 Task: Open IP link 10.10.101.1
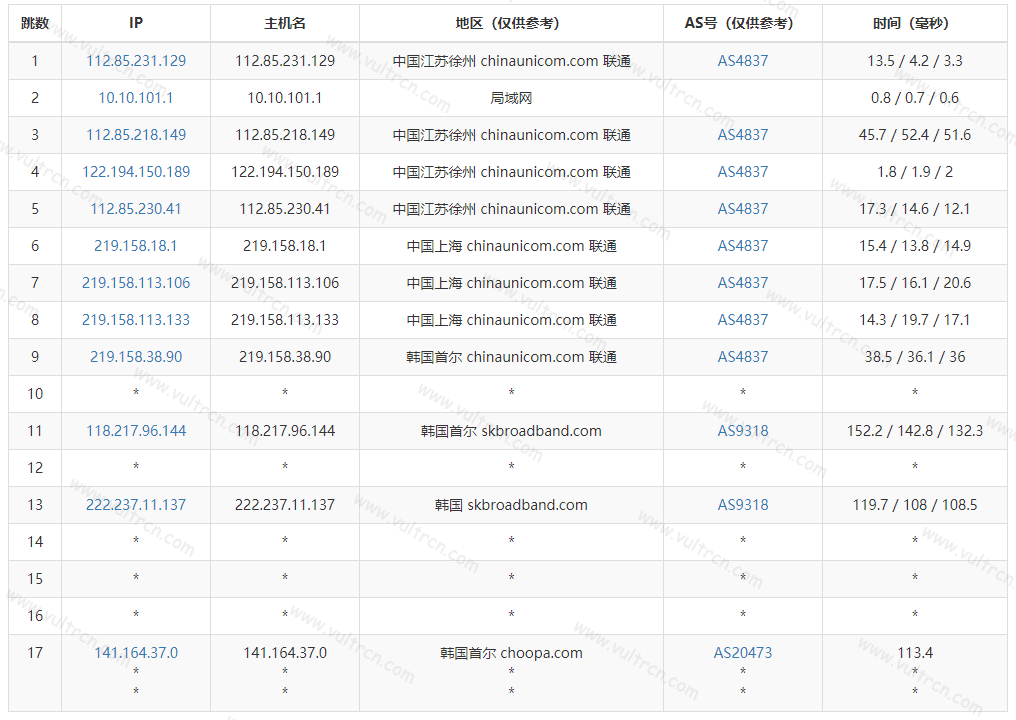point(136,98)
